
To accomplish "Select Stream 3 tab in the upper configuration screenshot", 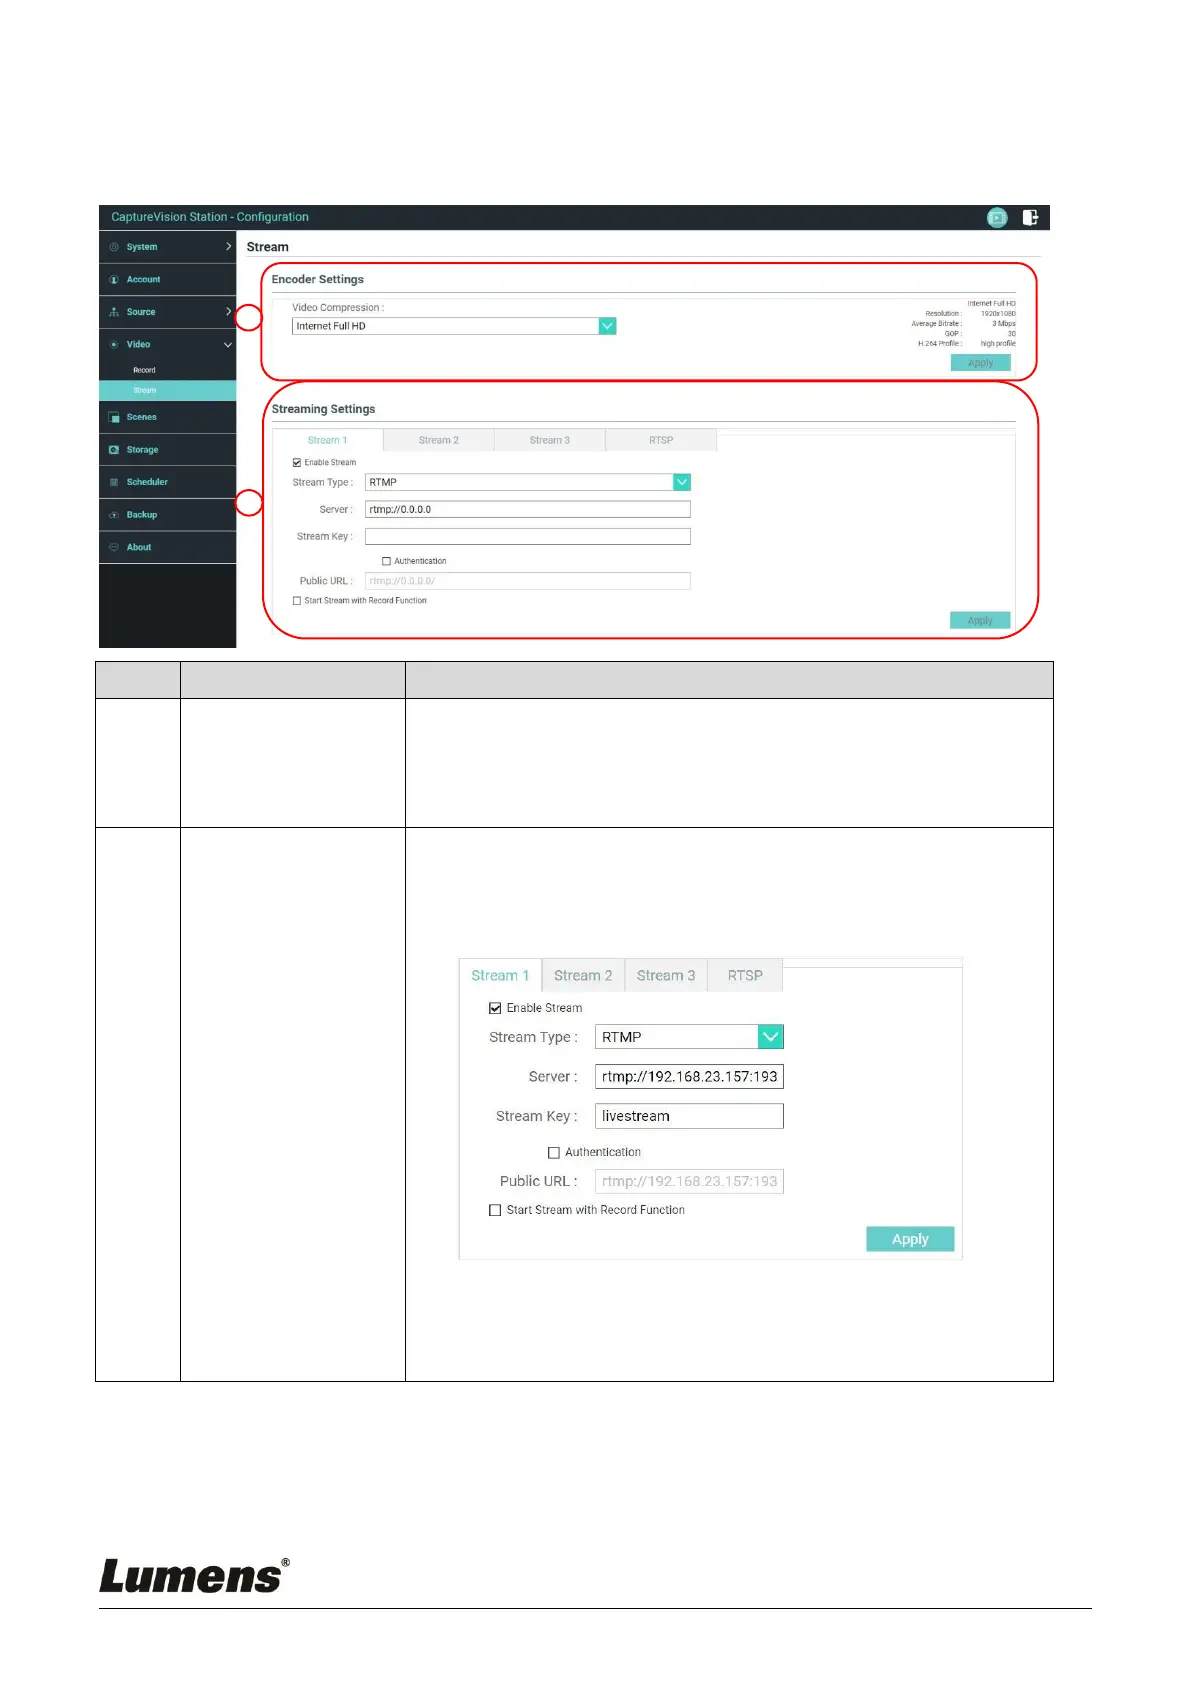I will (549, 441).
